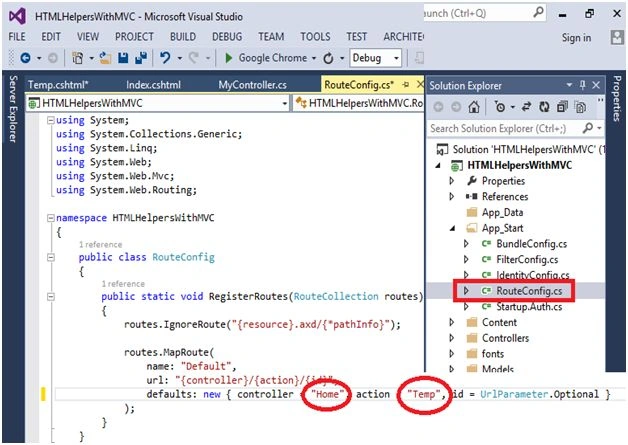Click the Visual Studio logo icon

(x=18, y=16)
